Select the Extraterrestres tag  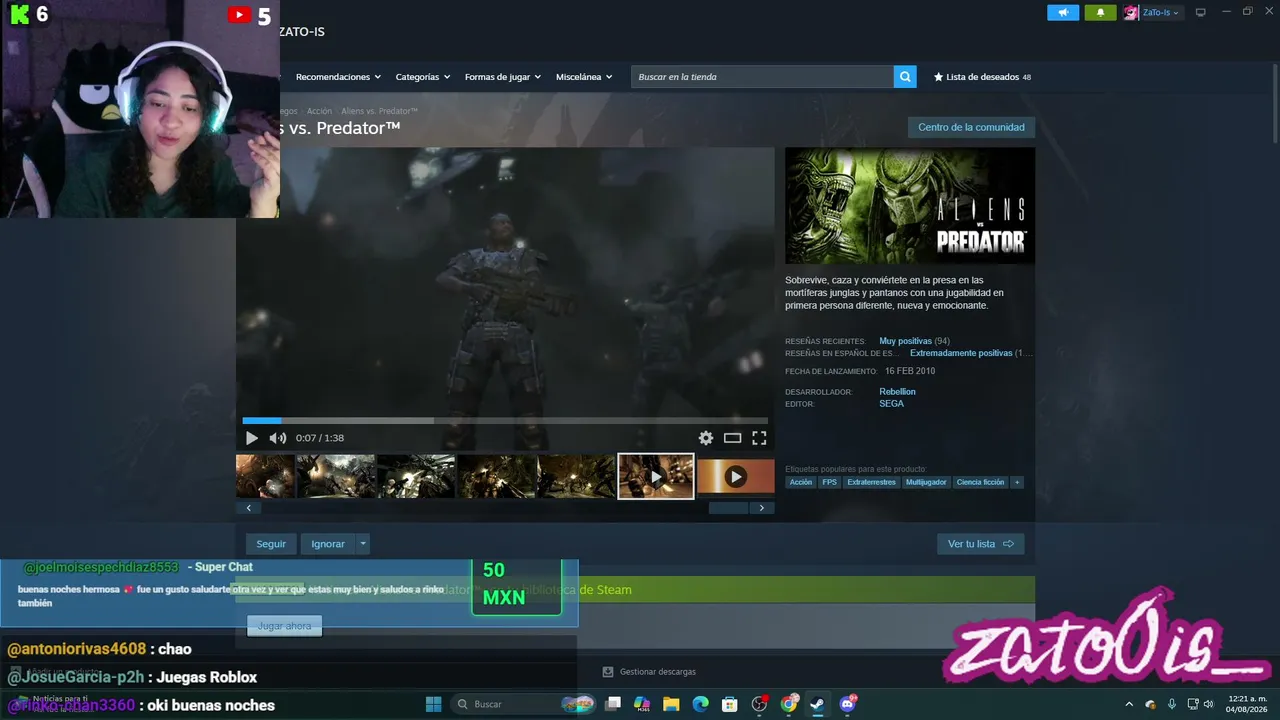[x=872, y=482]
